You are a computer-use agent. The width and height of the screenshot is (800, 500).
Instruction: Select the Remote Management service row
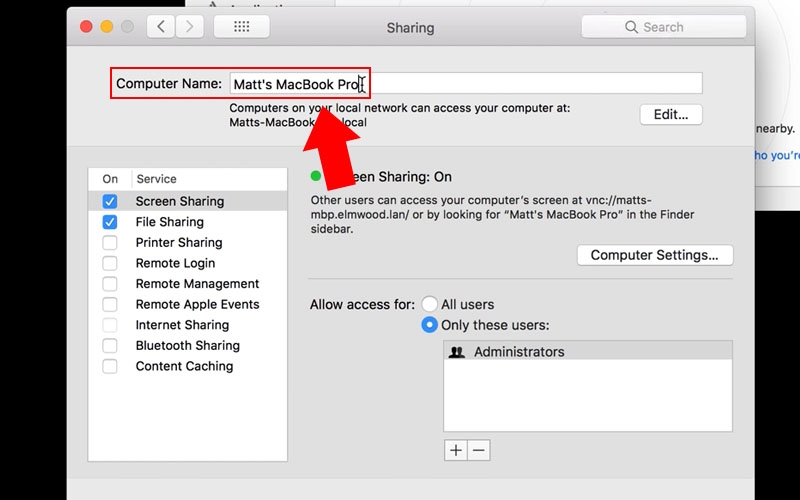pyautogui.click(x=188, y=284)
